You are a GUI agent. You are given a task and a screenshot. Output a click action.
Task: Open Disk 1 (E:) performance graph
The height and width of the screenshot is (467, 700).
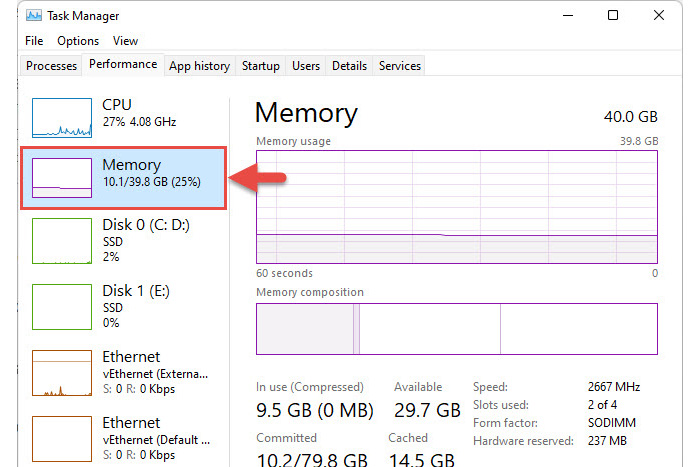(62, 307)
